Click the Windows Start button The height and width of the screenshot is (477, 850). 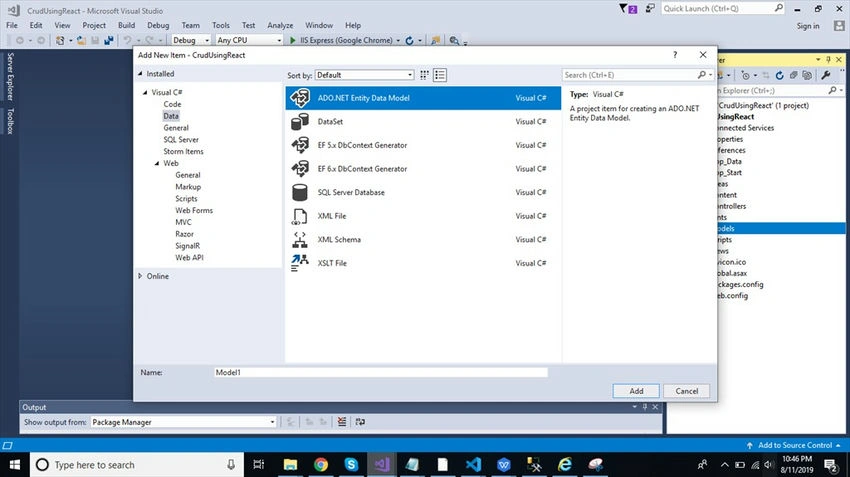click(15, 465)
